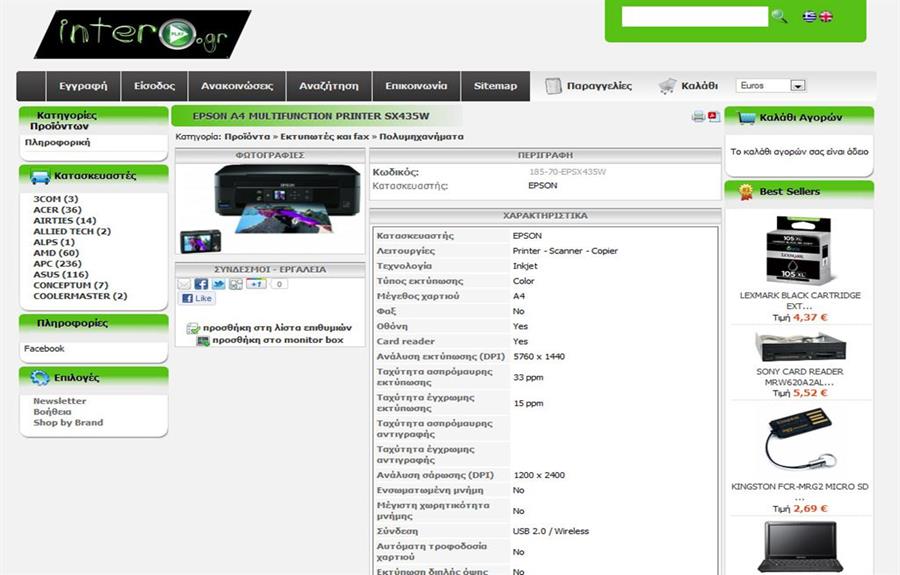Viewport: 900px width, 575px height.
Task: Open the Sitemap menu item
Action: pos(495,86)
